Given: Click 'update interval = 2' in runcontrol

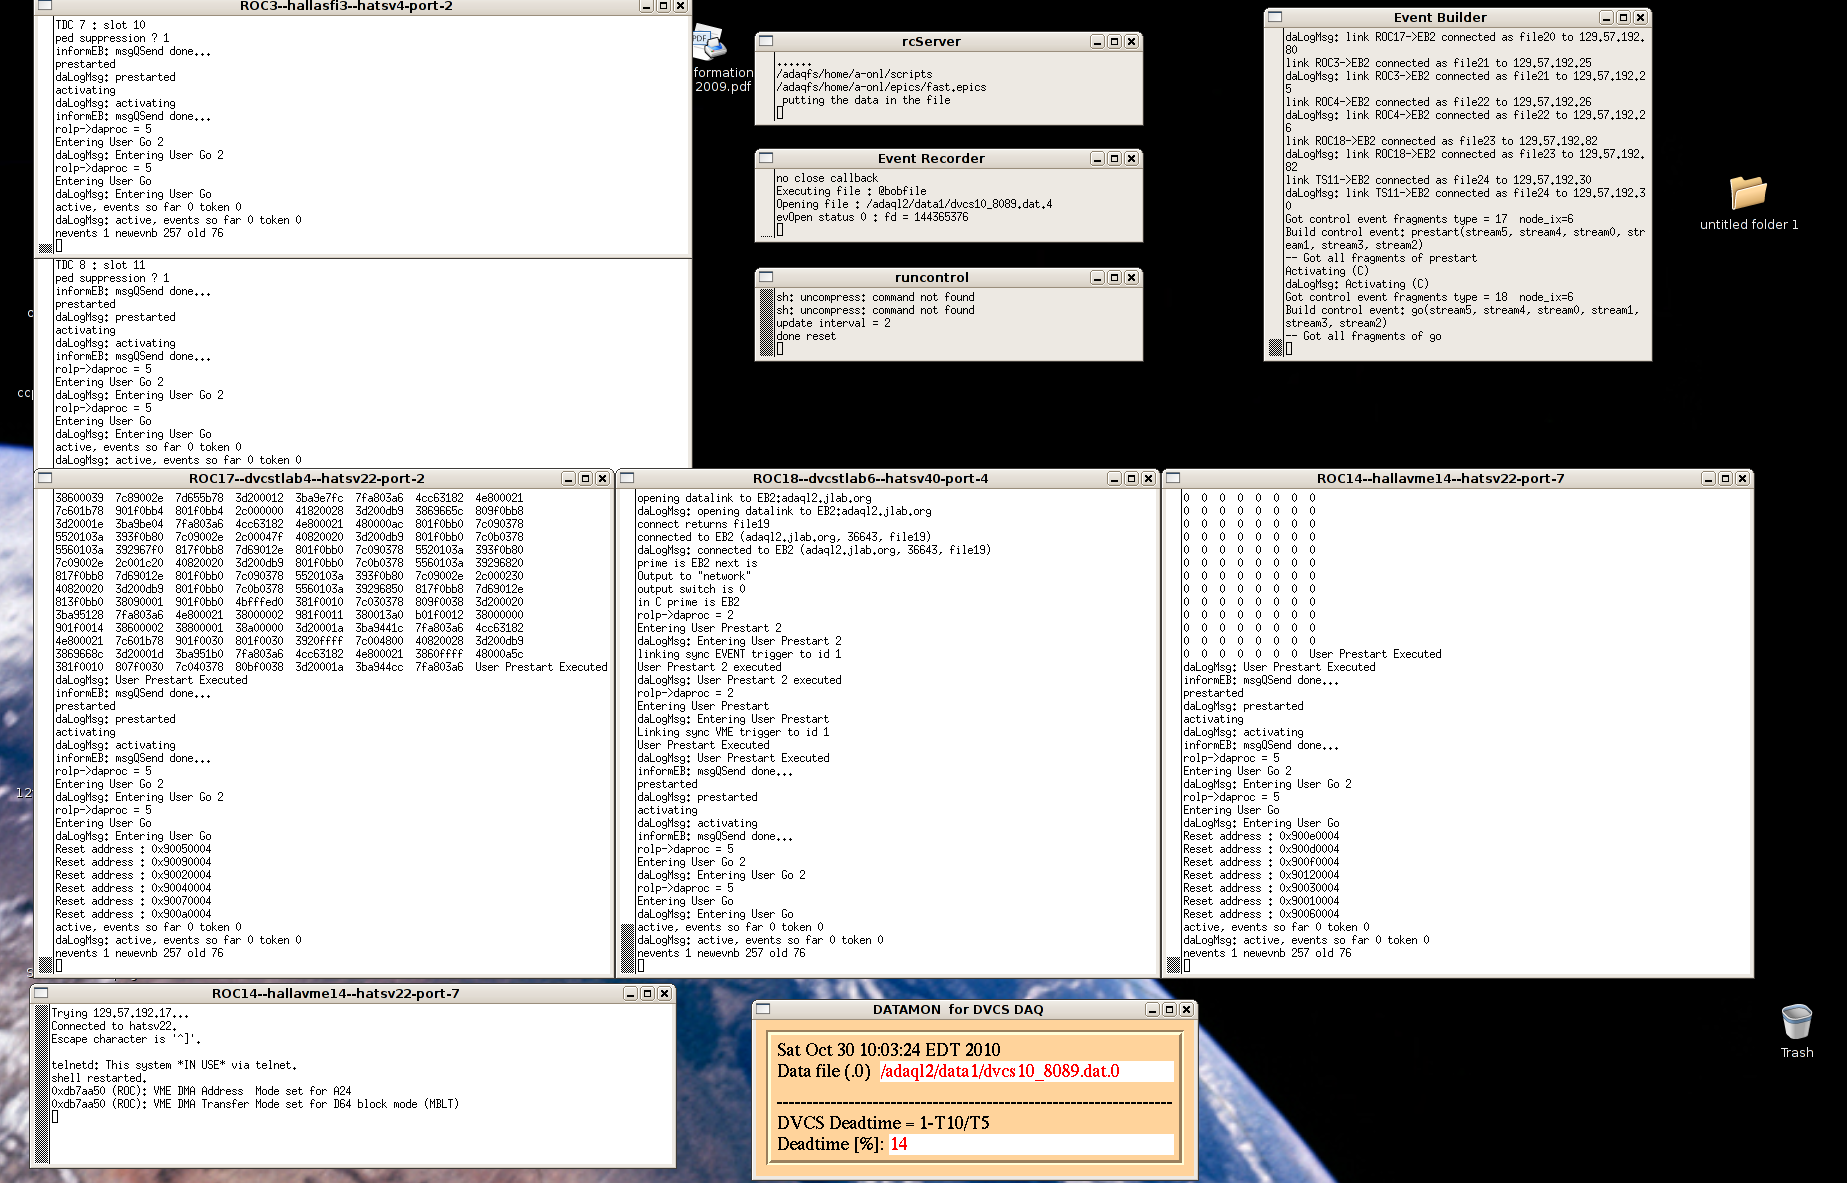Looking at the screenshot, I should point(833,323).
